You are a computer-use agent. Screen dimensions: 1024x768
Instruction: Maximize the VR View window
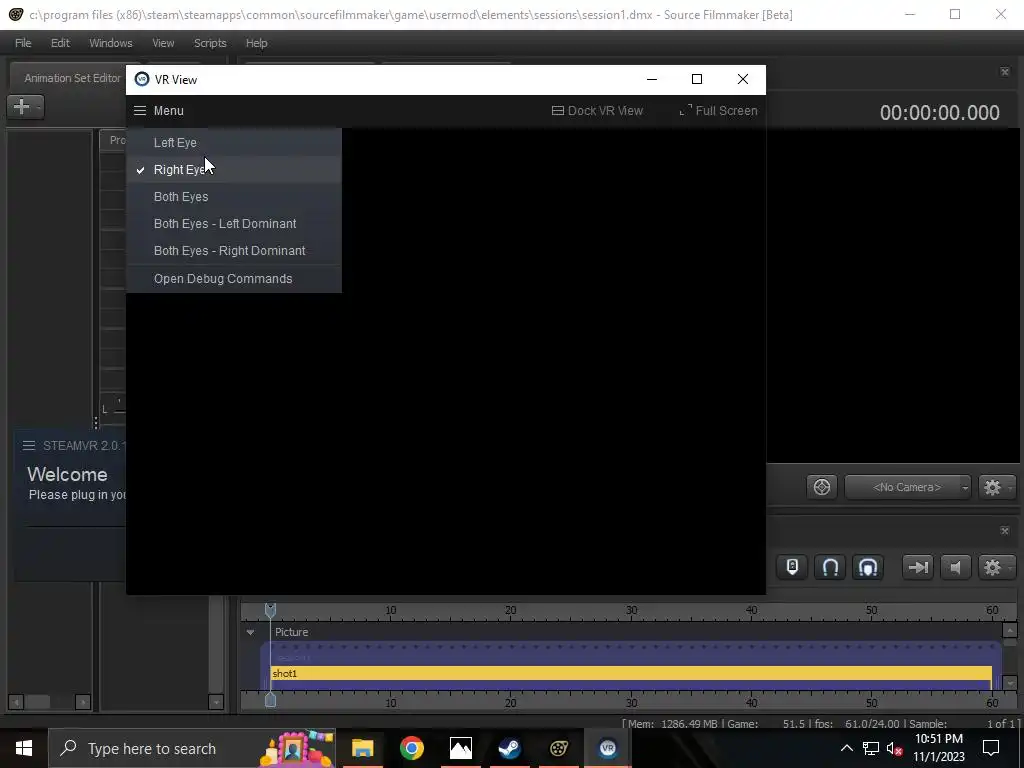click(x=697, y=79)
